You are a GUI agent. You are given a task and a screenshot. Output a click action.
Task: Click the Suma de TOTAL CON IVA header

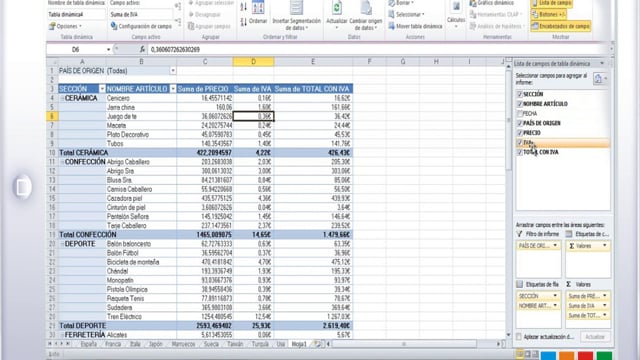point(312,89)
